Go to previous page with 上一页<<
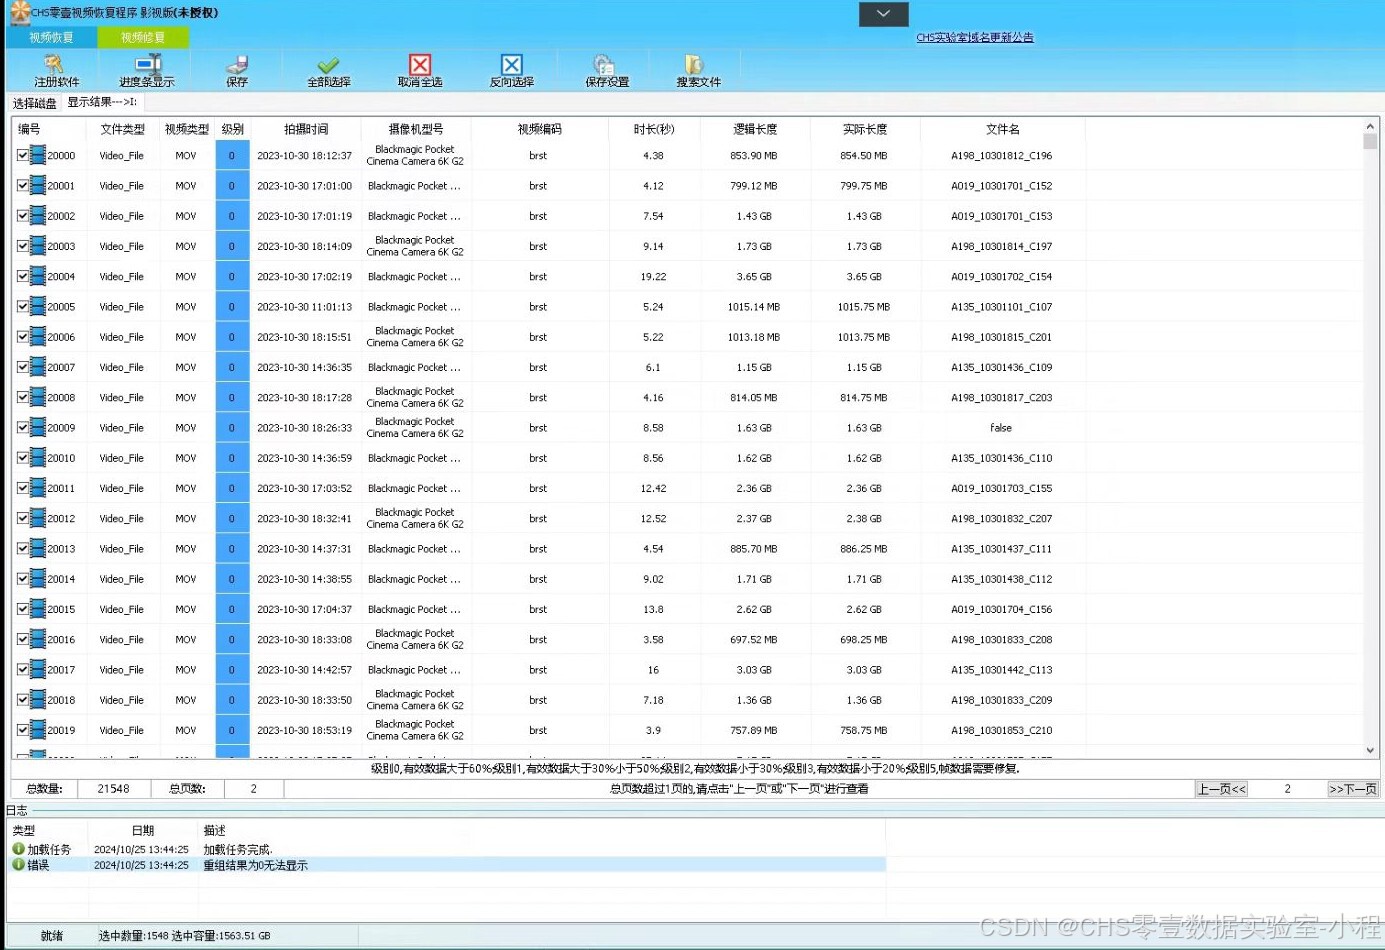The height and width of the screenshot is (950, 1385). pyautogui.click(x=1222, y=789)
